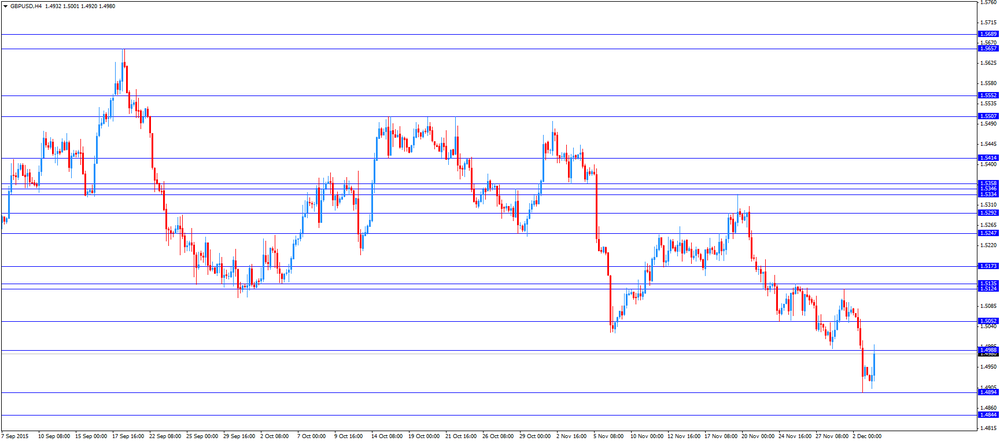The width and height of the screenshot is (1000, 441).
Task: Select the 1.5414 horizontal line price label
Action: click(x=987, y=158)
